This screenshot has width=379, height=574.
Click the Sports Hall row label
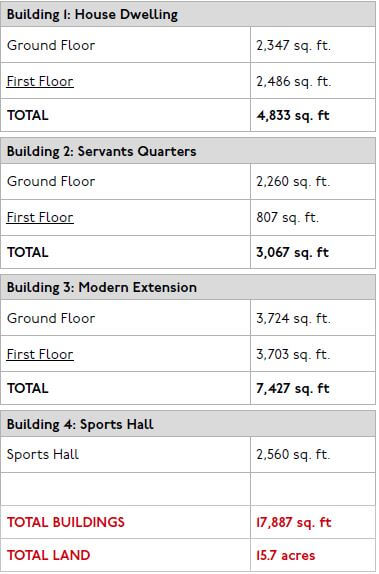pos(42,454)
